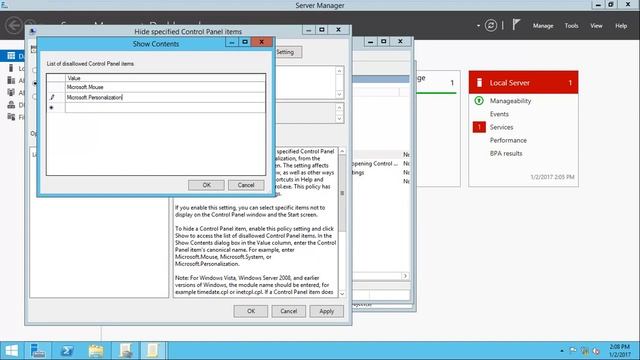This screenshot has height=360, width=640.
Task: Click Cancel in Show Contents dialog
Action: point(246,185)
